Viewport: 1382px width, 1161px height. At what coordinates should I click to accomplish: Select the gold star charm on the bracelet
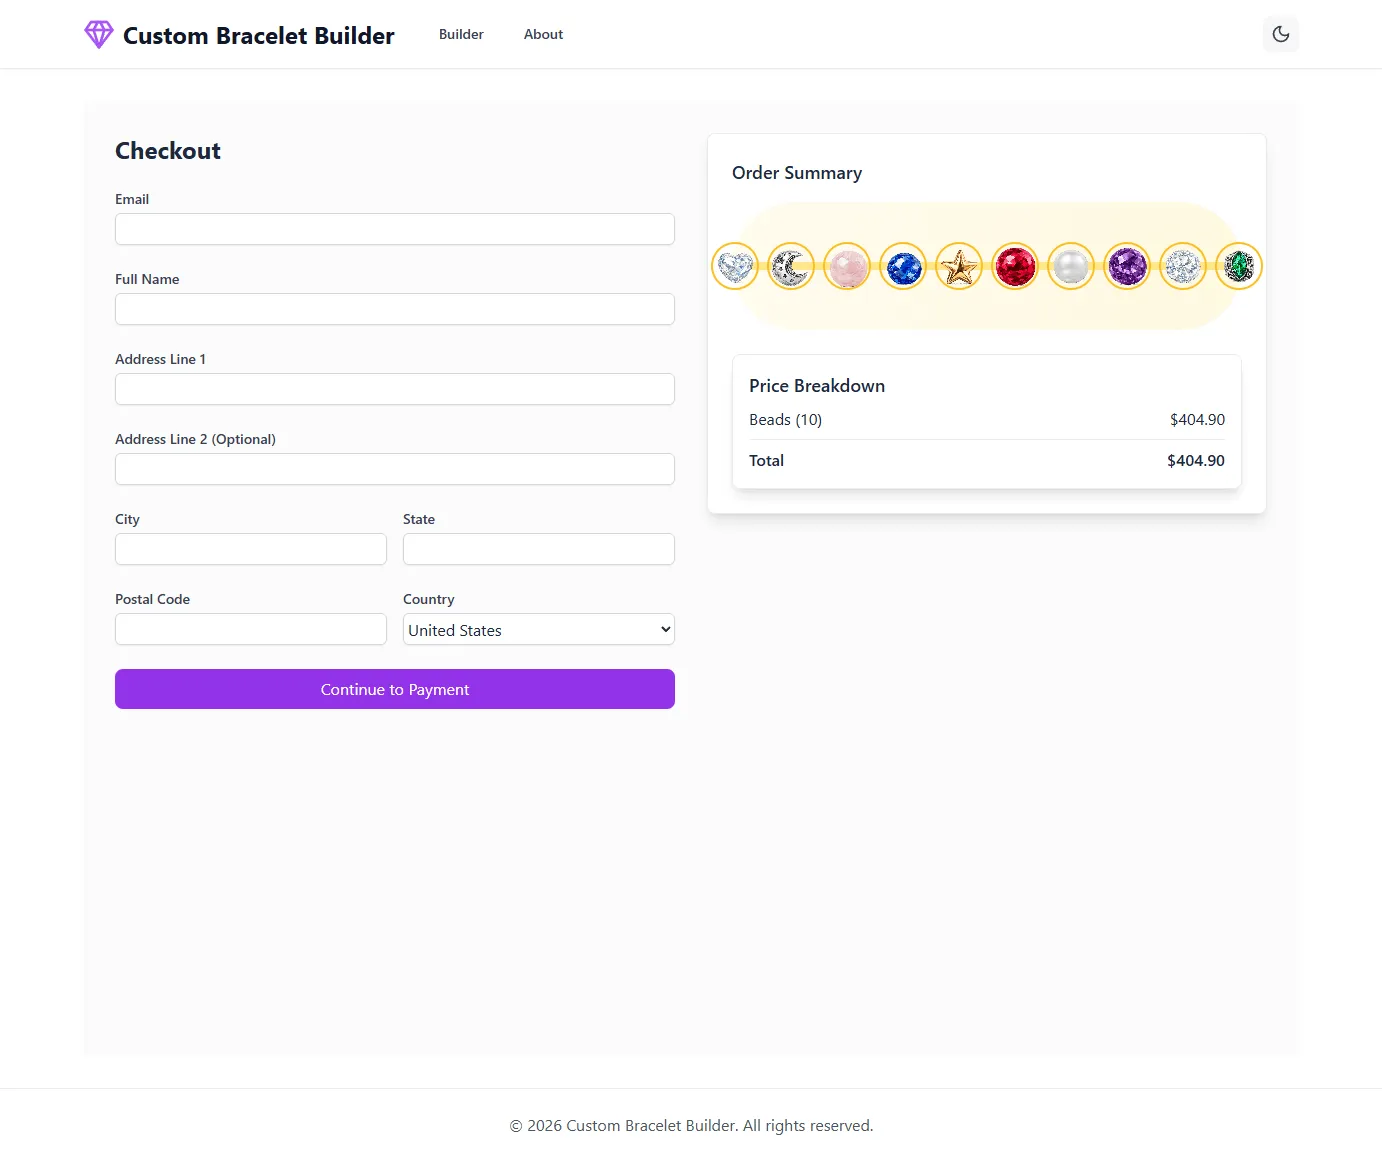[959, 266]
